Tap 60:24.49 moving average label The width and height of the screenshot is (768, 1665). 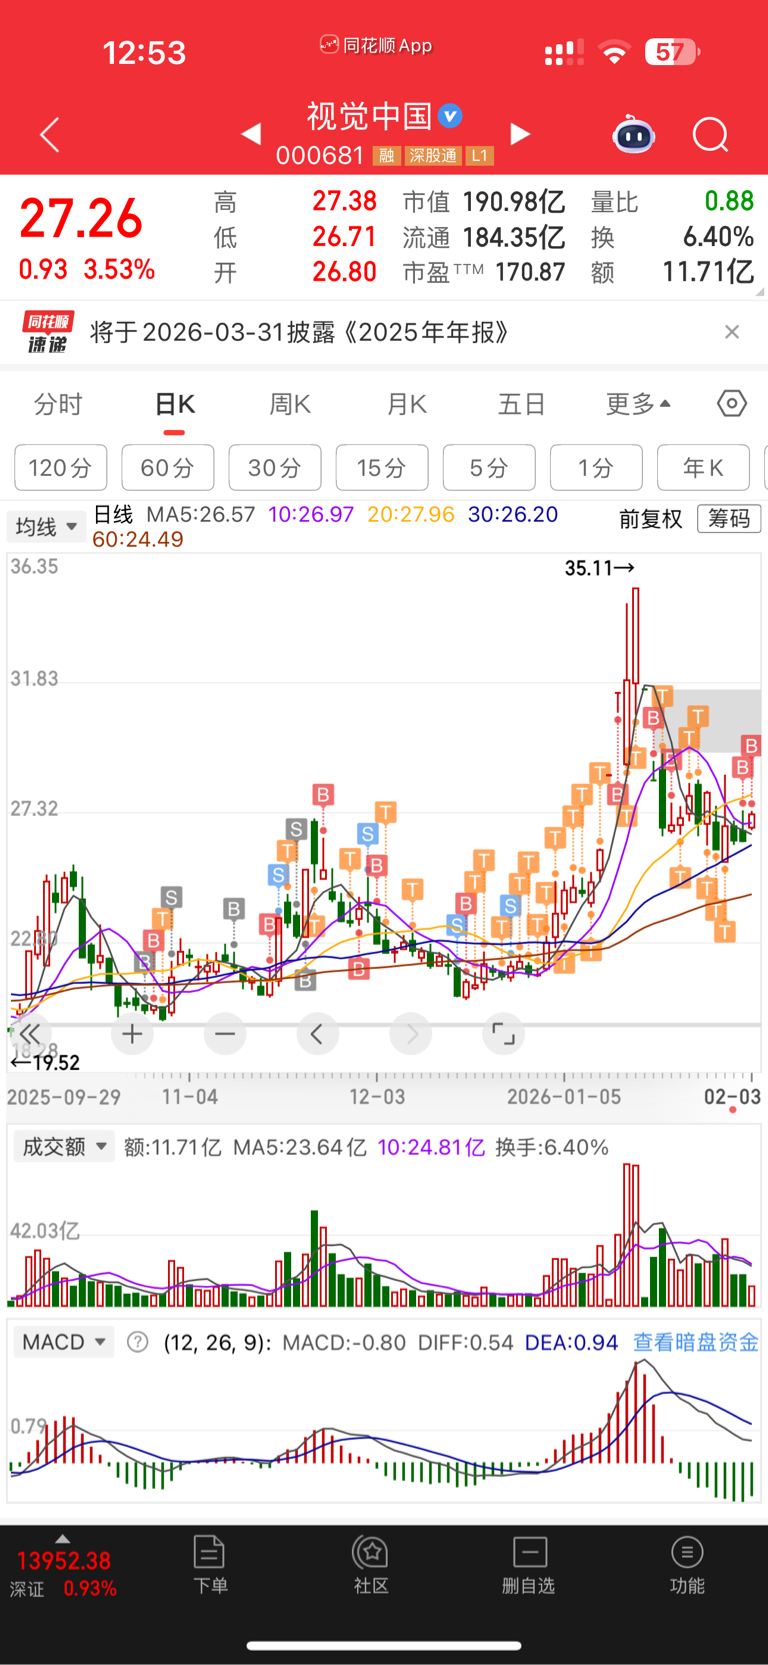[138, 540]
